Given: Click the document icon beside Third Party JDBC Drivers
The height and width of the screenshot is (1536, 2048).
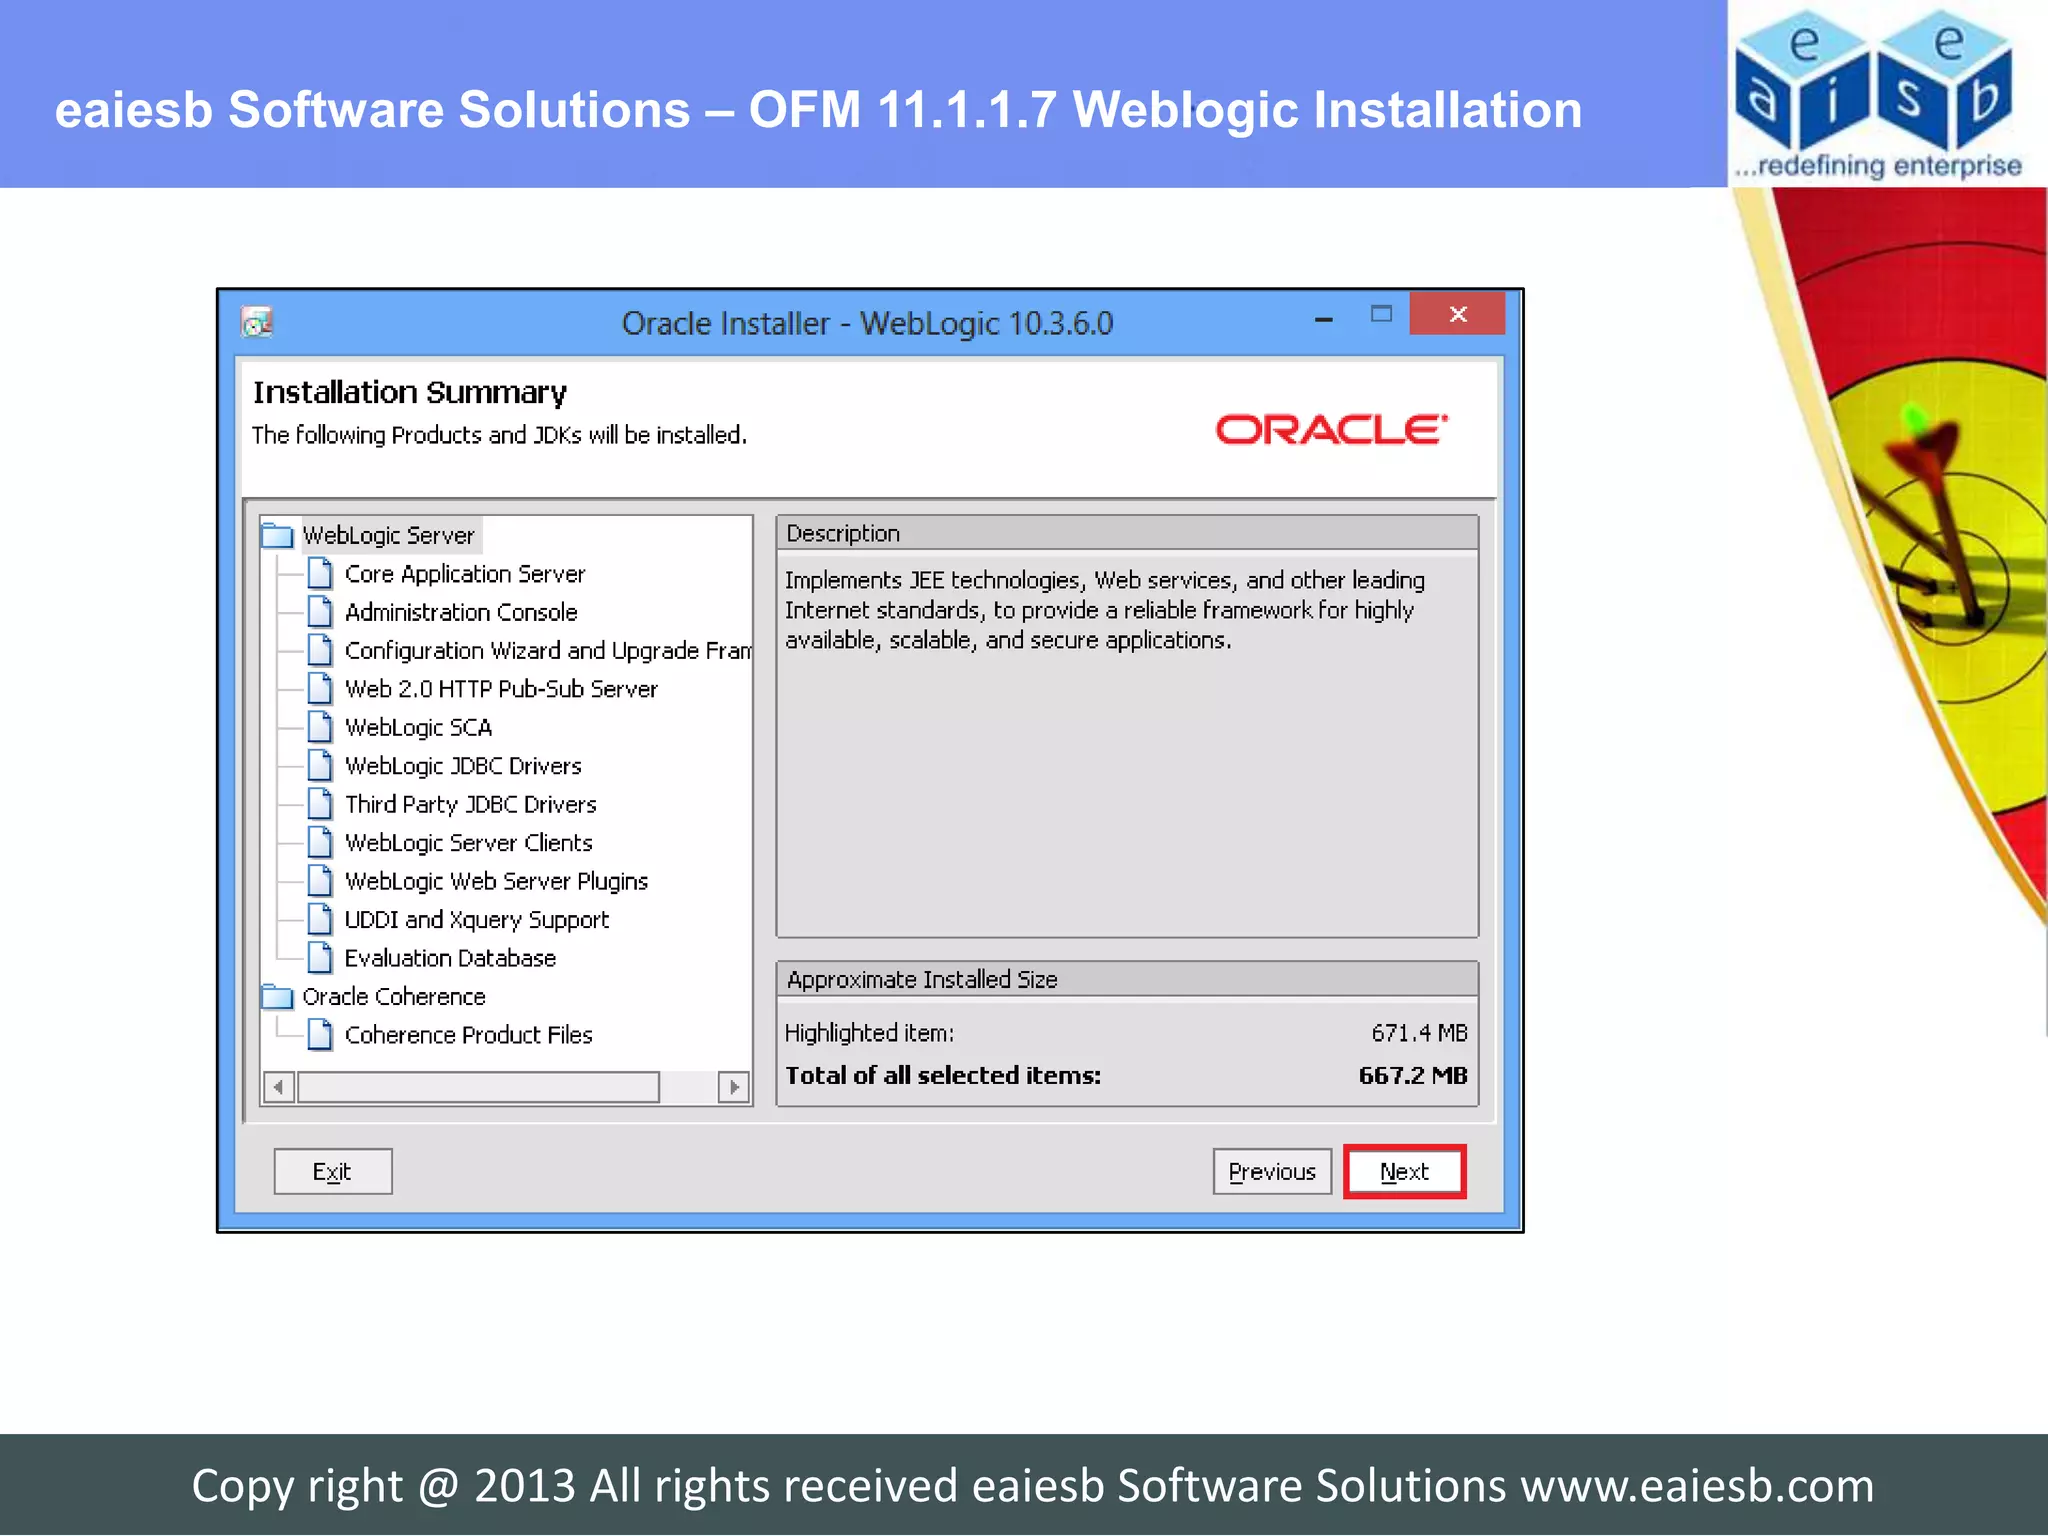Looking at the screenshot, I should click(320, 804).
